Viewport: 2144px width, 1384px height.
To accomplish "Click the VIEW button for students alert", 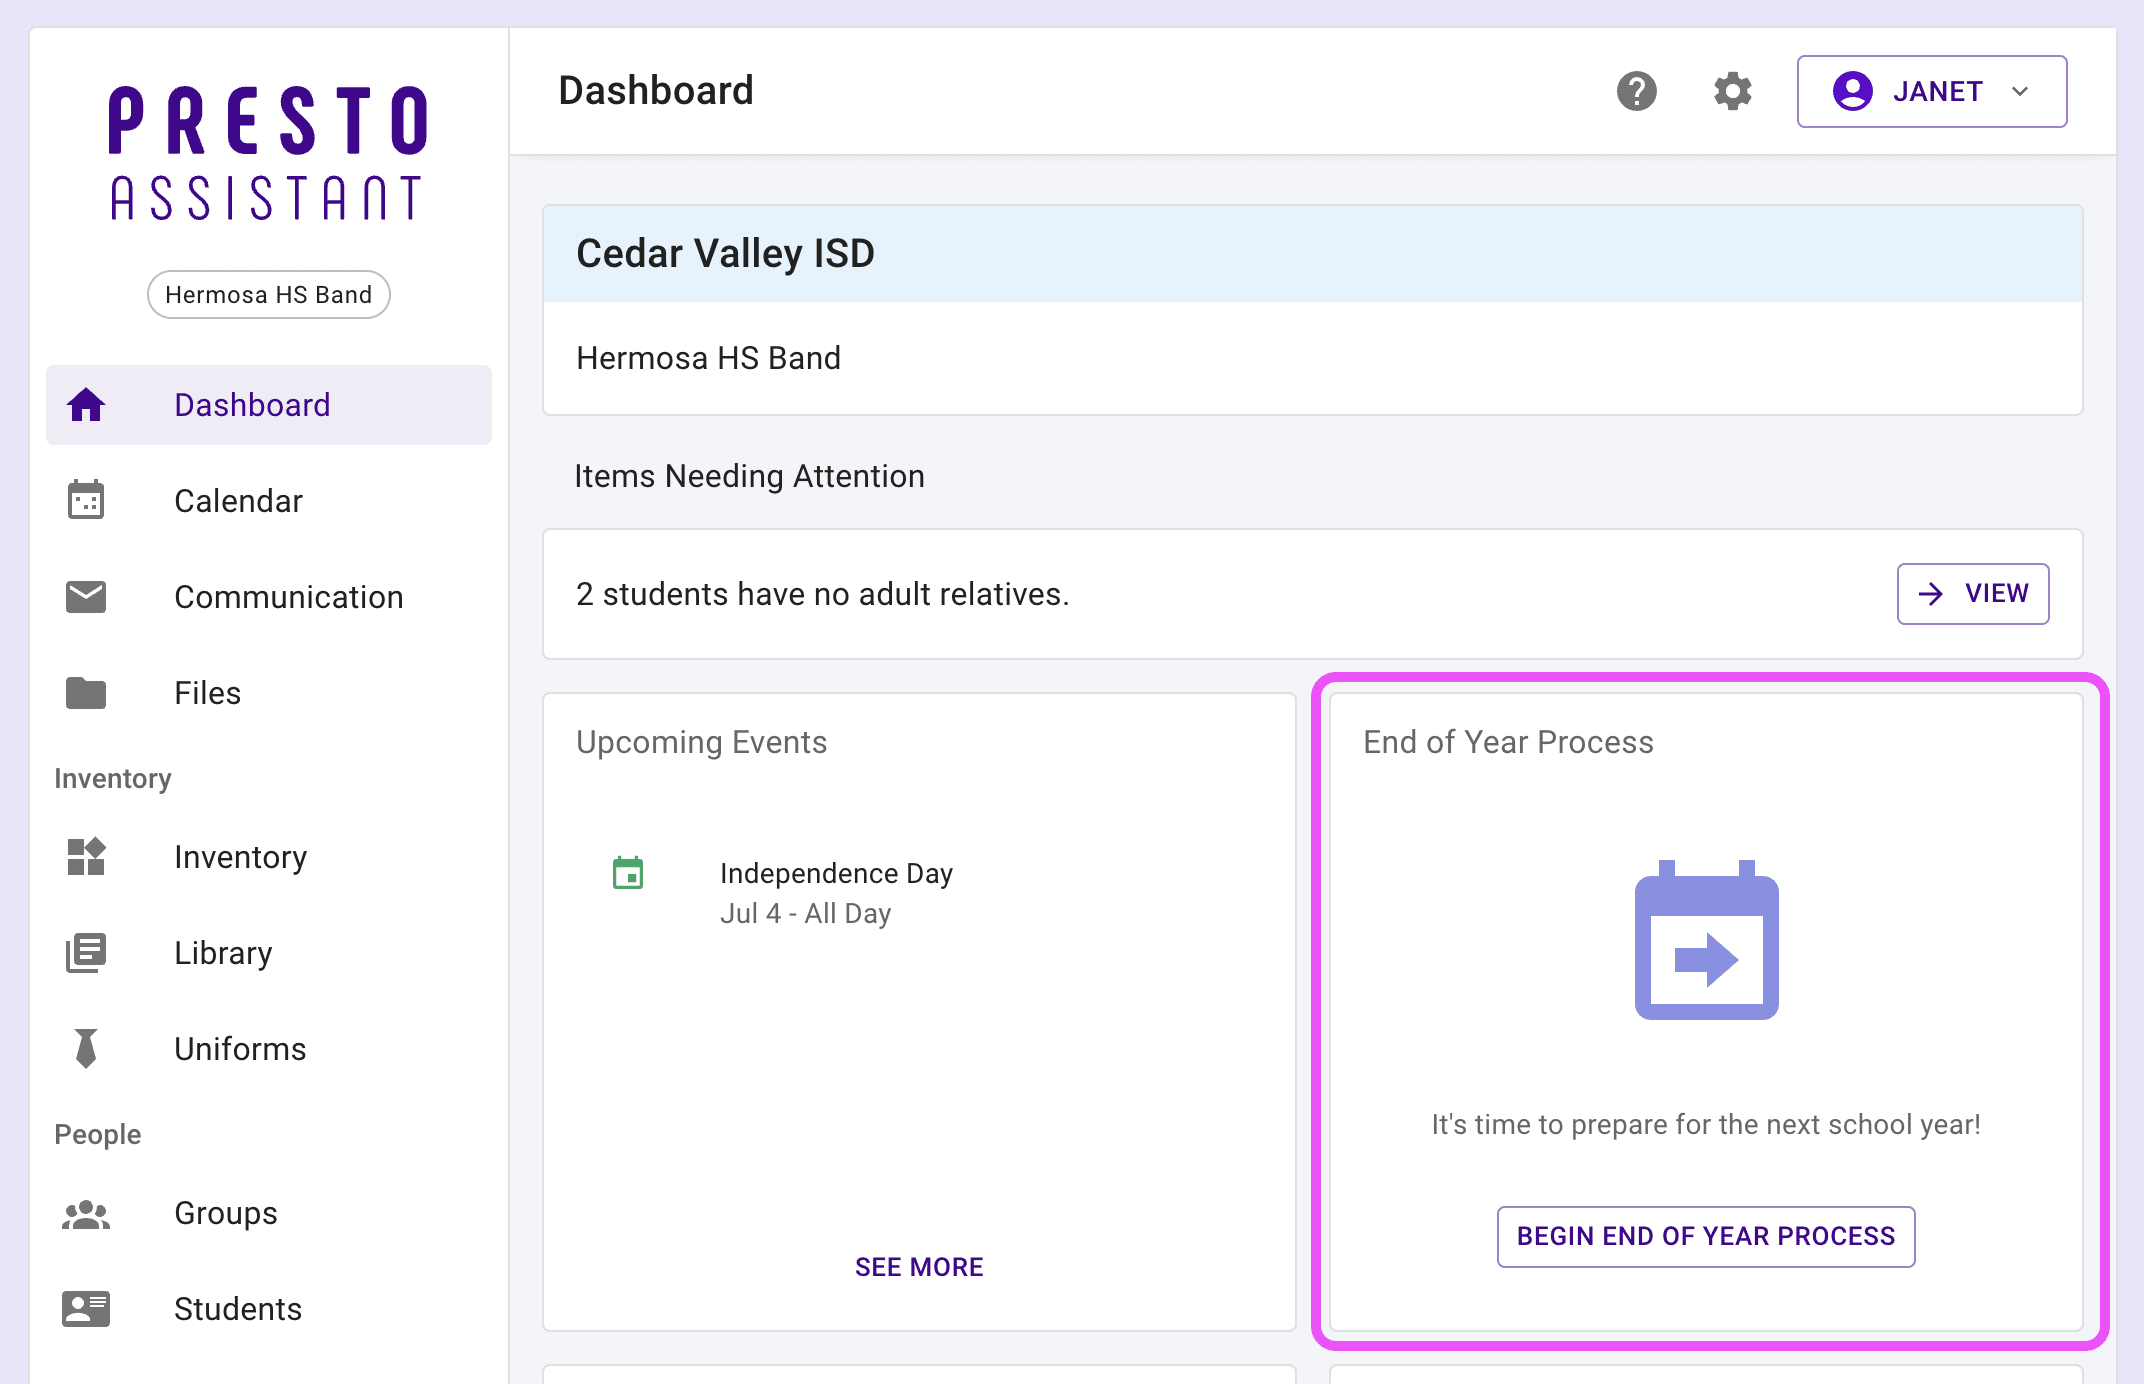I will [1973, 594].
